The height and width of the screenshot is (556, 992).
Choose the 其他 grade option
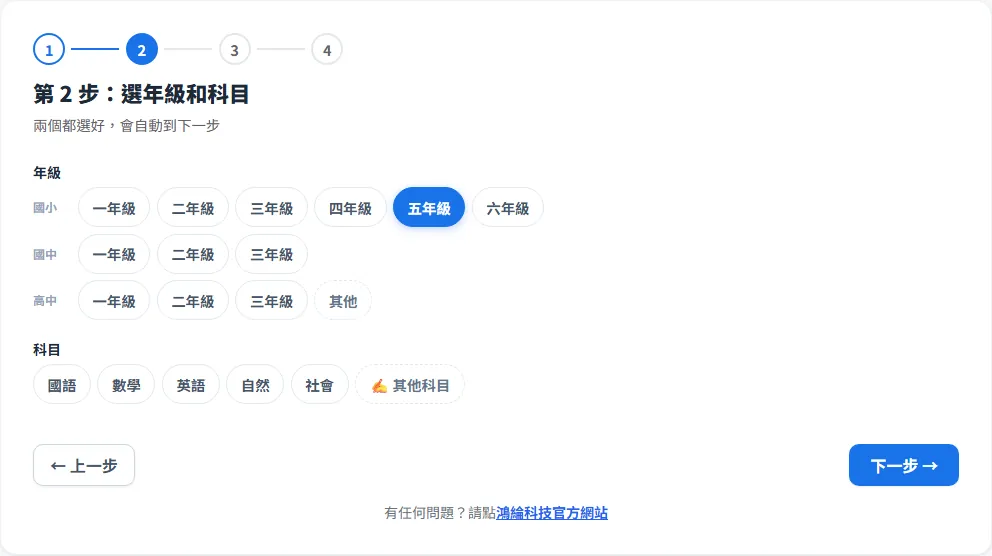(x=343, y=300)
